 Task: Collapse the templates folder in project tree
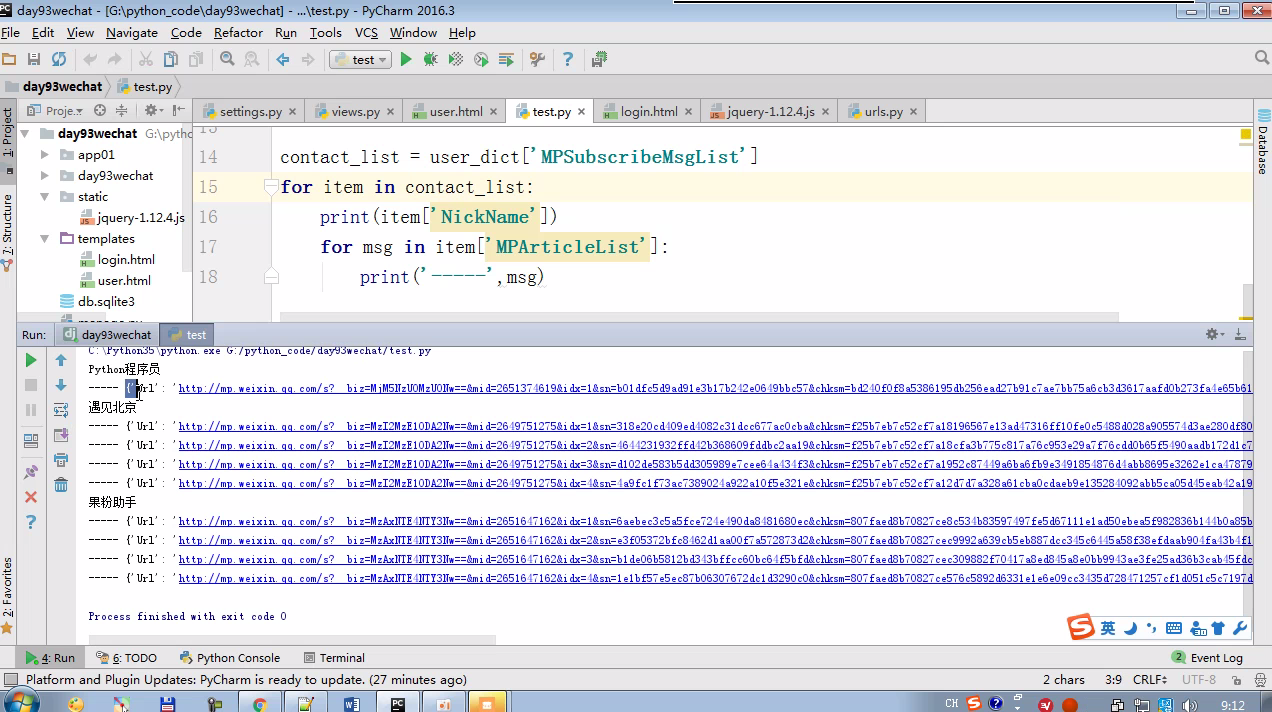tap(45, 239)
